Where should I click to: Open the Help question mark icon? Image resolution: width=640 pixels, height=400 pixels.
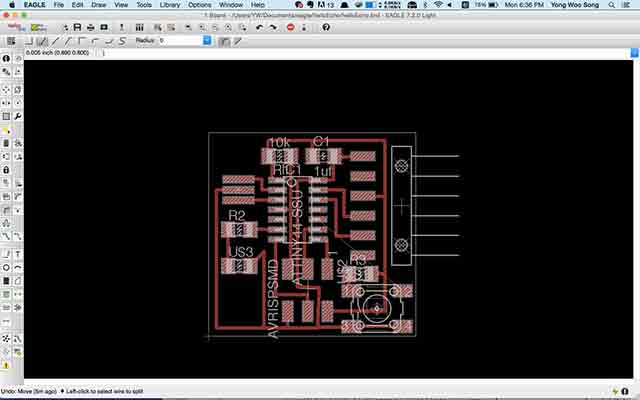[x=326, y=27]
